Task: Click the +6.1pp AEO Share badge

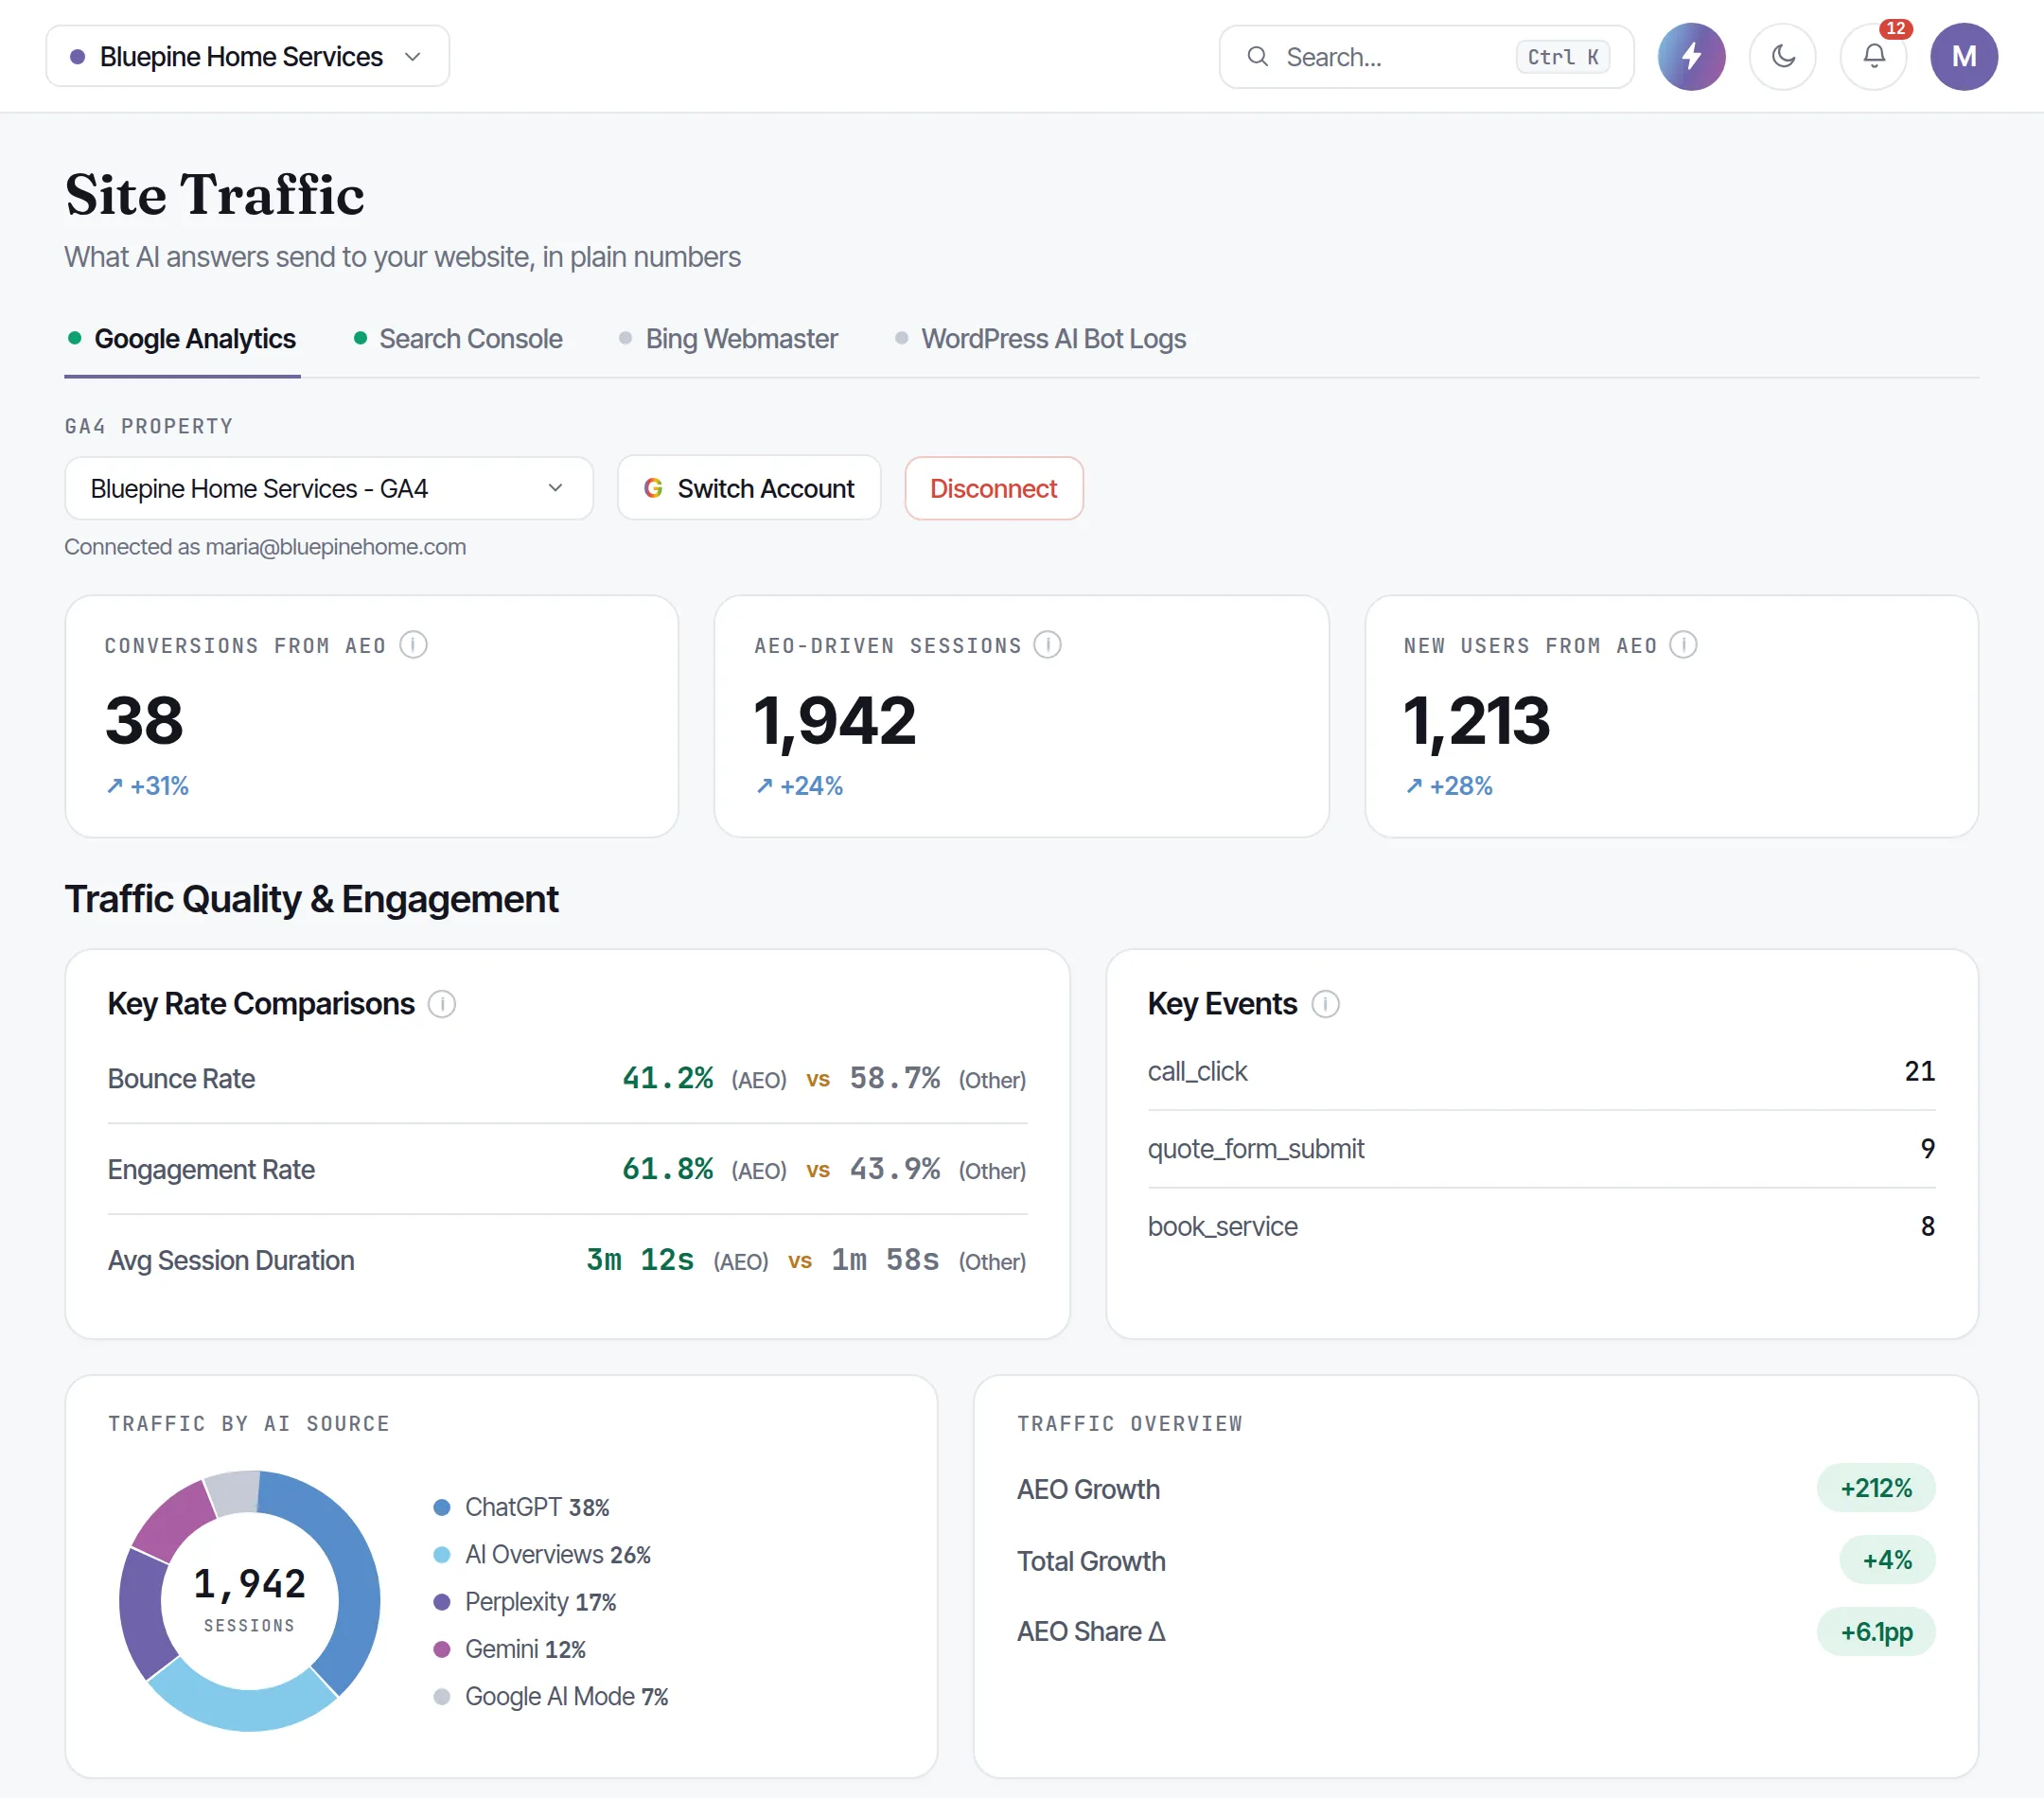Action: coord(1875,1632)
